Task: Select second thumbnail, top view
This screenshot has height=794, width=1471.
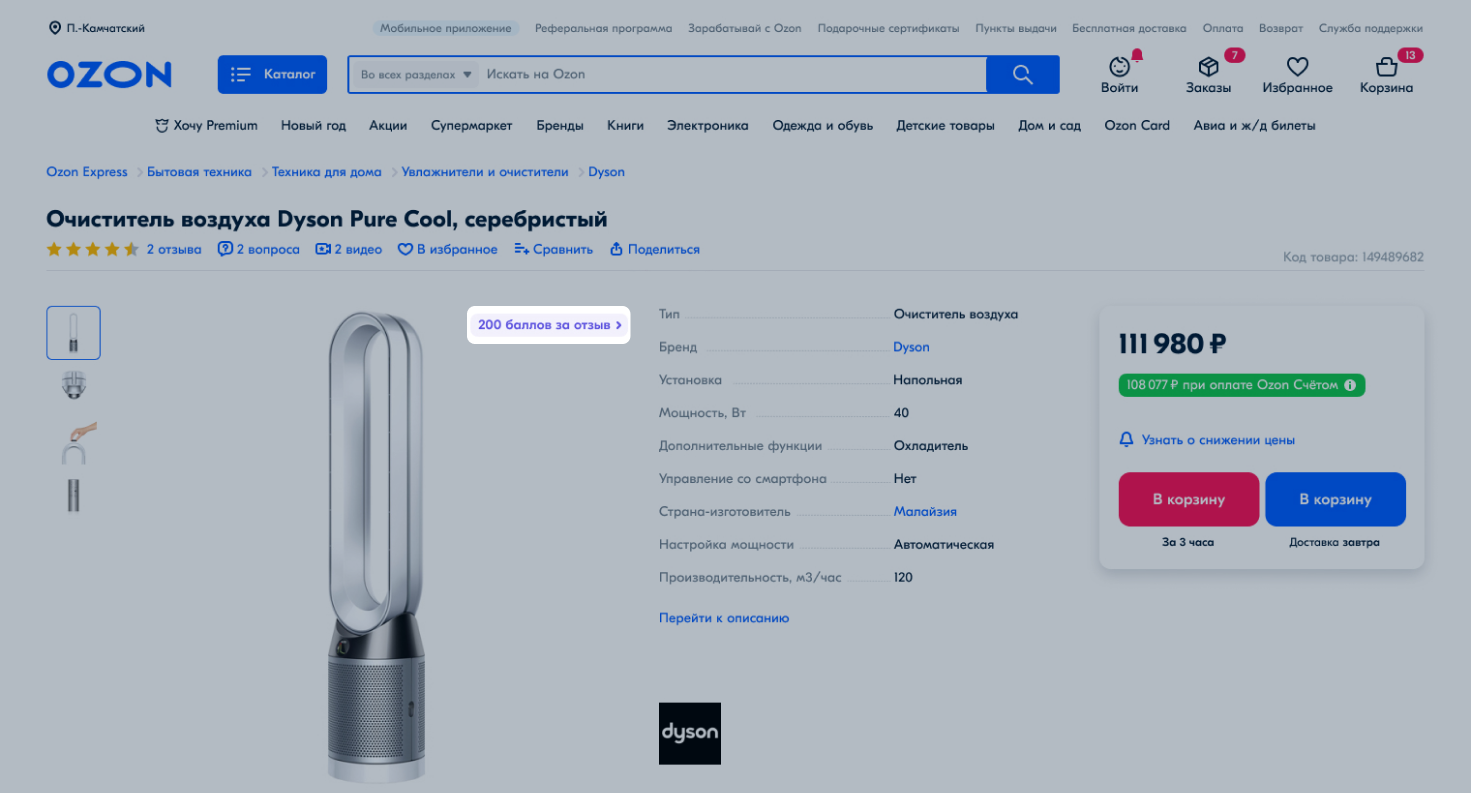Action: 73,386
